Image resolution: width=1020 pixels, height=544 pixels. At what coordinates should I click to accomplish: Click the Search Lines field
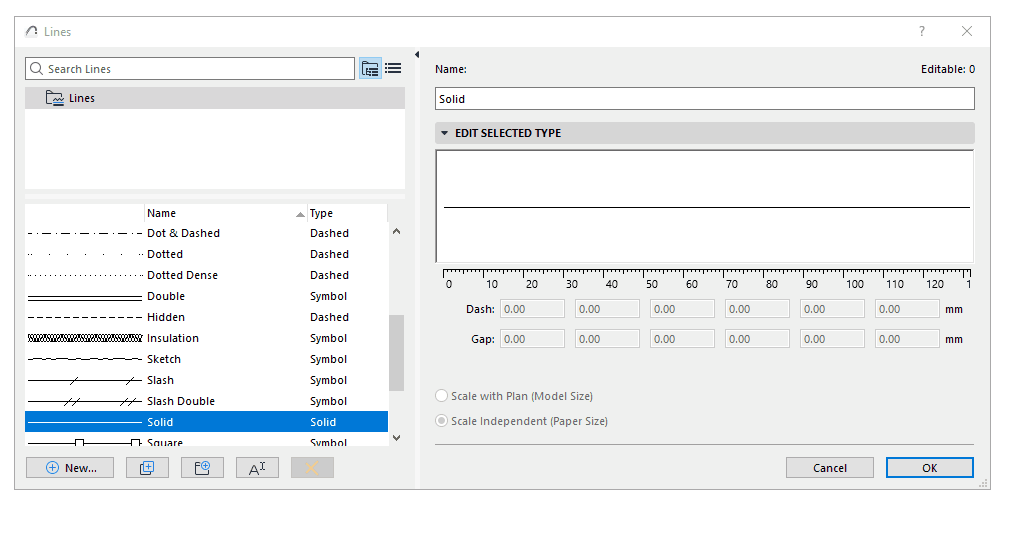190,68
